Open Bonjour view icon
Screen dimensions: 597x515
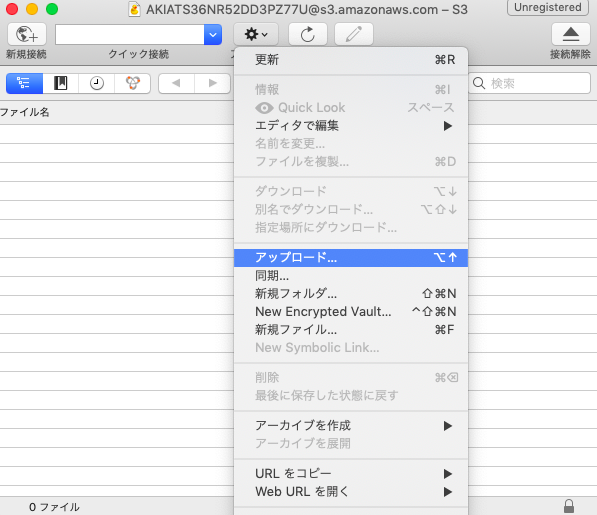[133, 83]
